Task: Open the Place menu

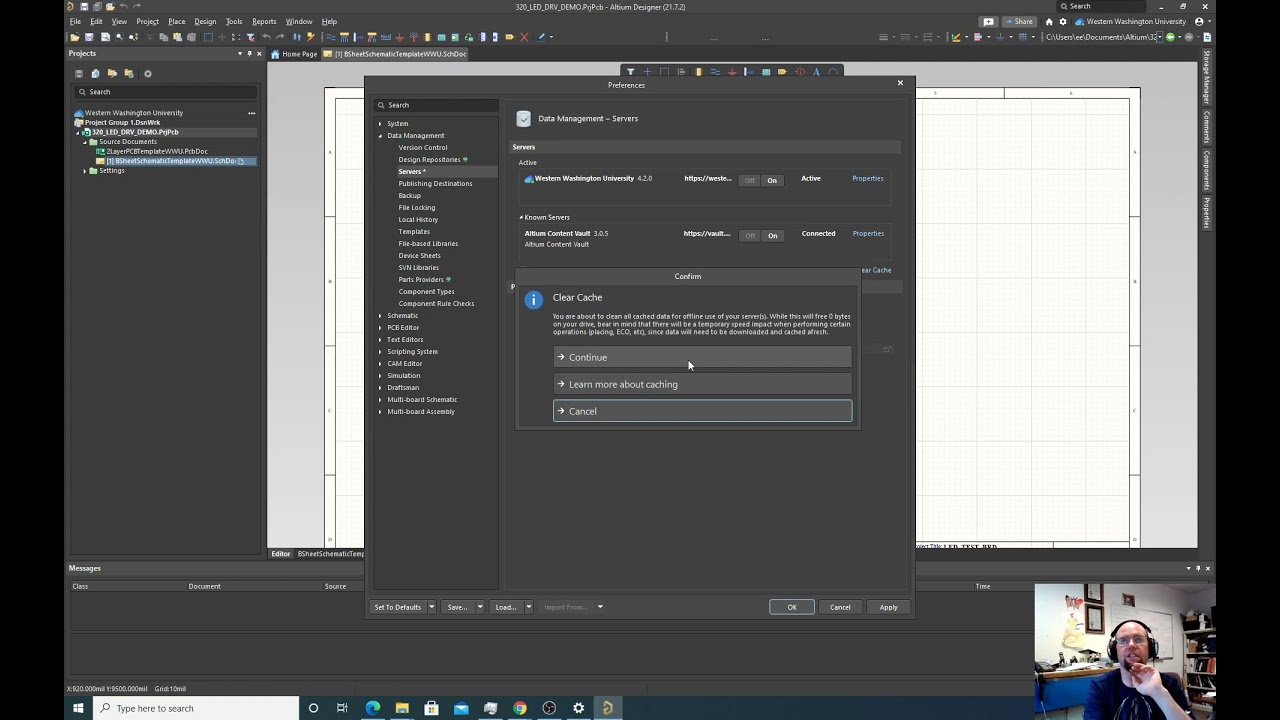Action: [x=176, y=21]
